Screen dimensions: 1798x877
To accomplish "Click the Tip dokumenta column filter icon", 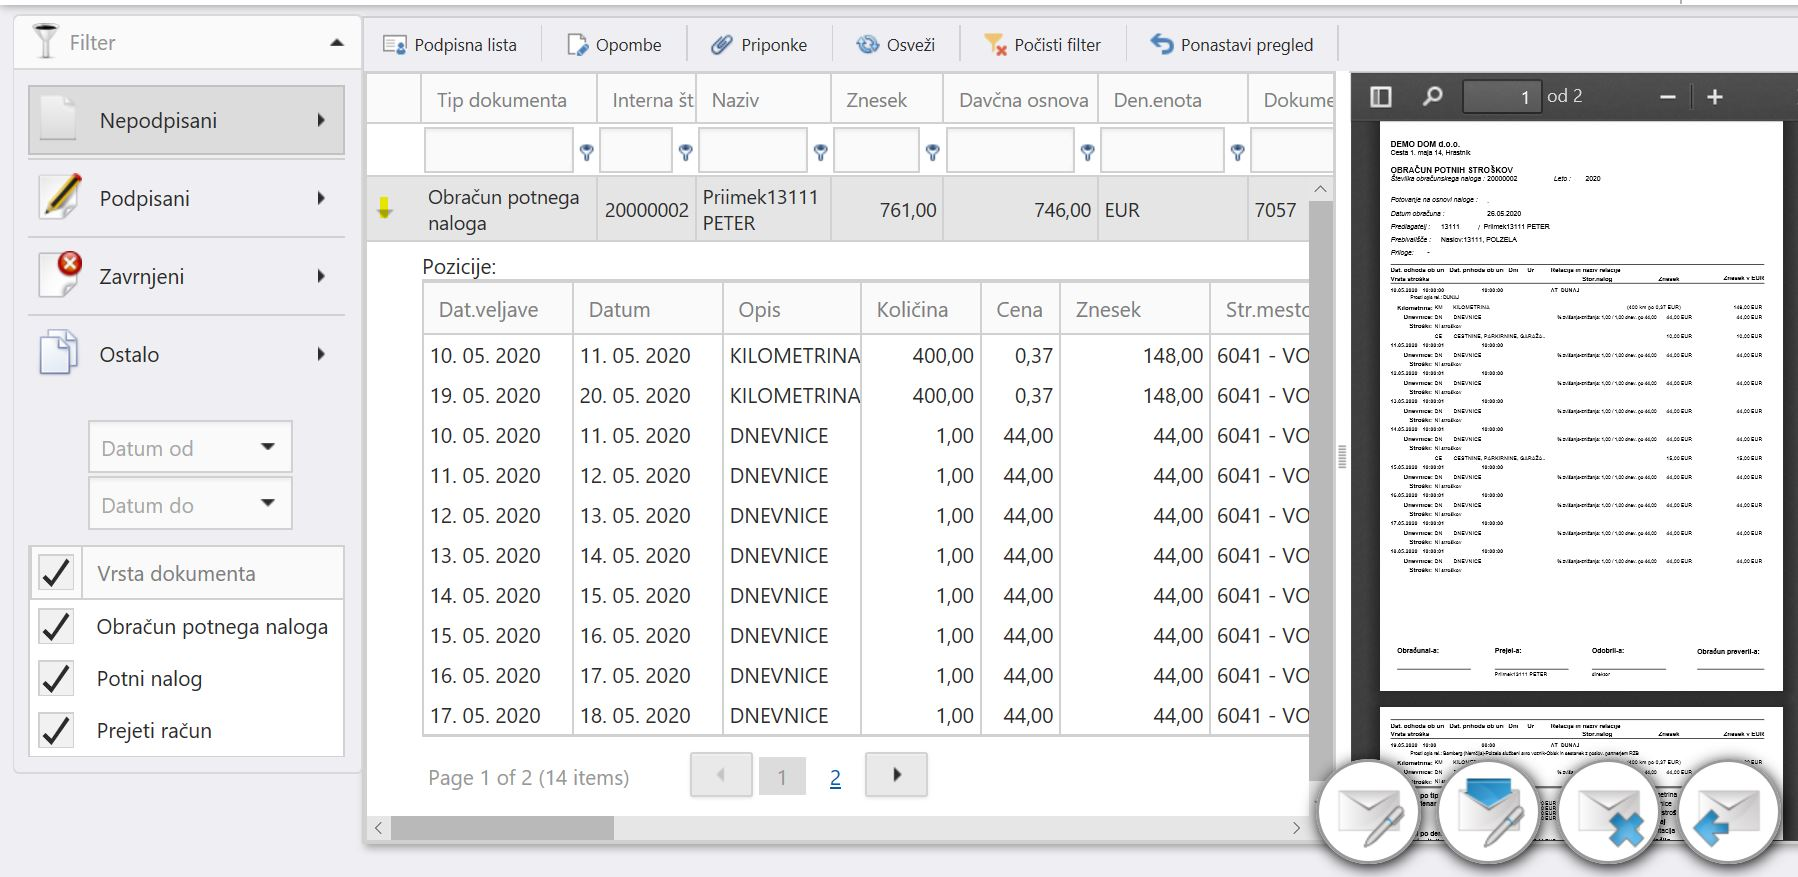I will pos(587,152).
